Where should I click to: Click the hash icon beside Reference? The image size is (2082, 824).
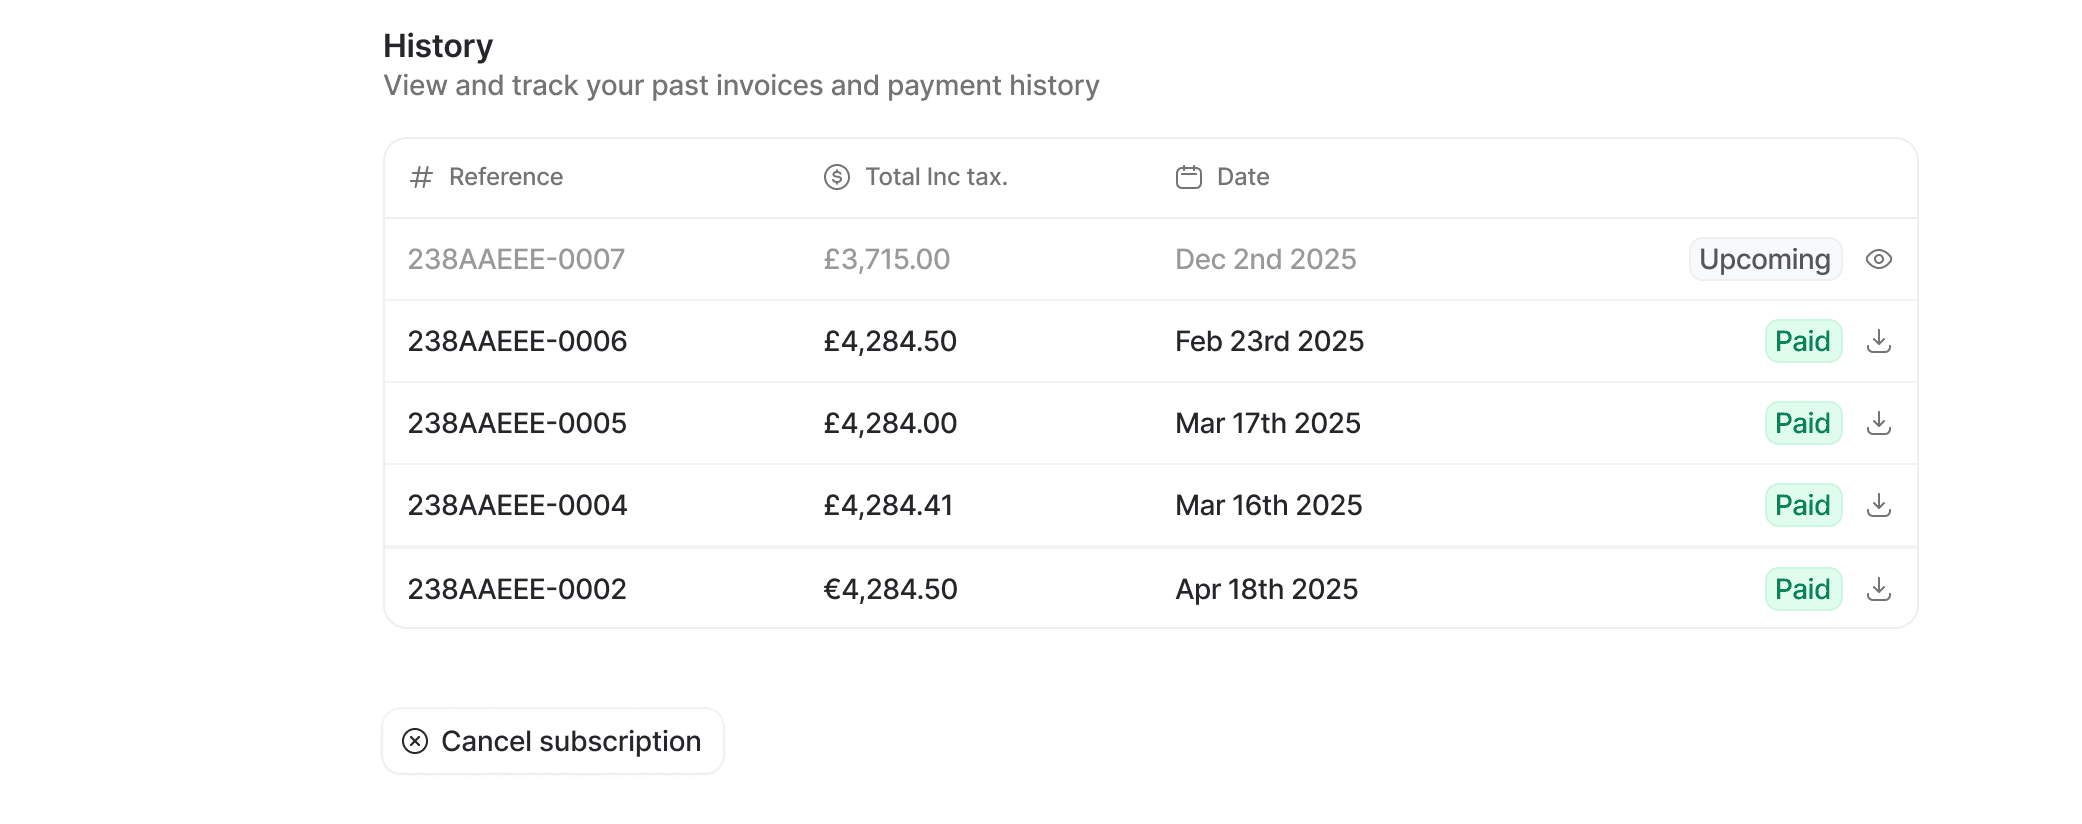421,177
